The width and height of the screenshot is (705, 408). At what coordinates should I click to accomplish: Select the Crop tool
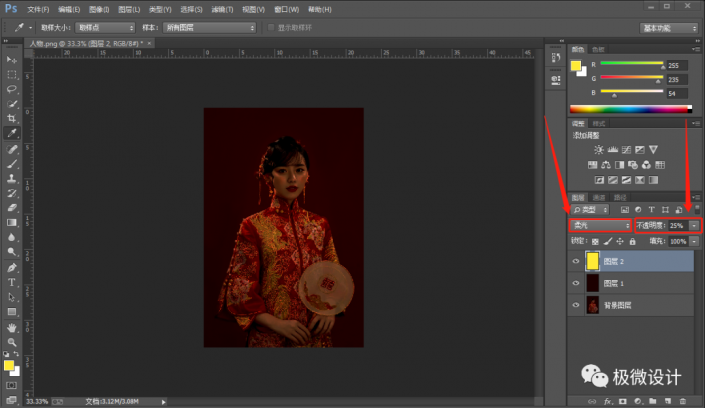click(x=12, y=118)
